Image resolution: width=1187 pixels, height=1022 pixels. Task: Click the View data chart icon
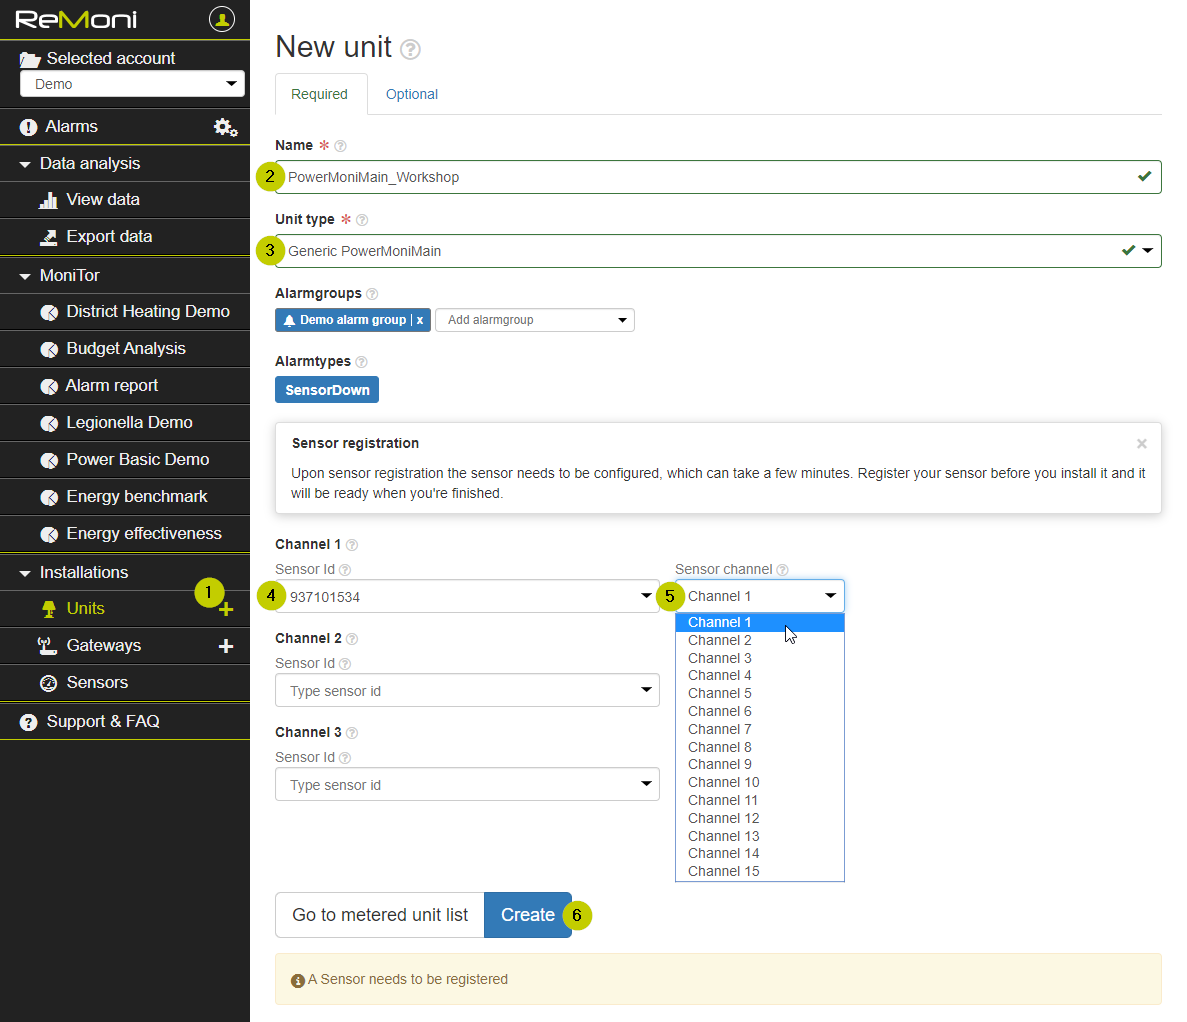coord(48,200)
